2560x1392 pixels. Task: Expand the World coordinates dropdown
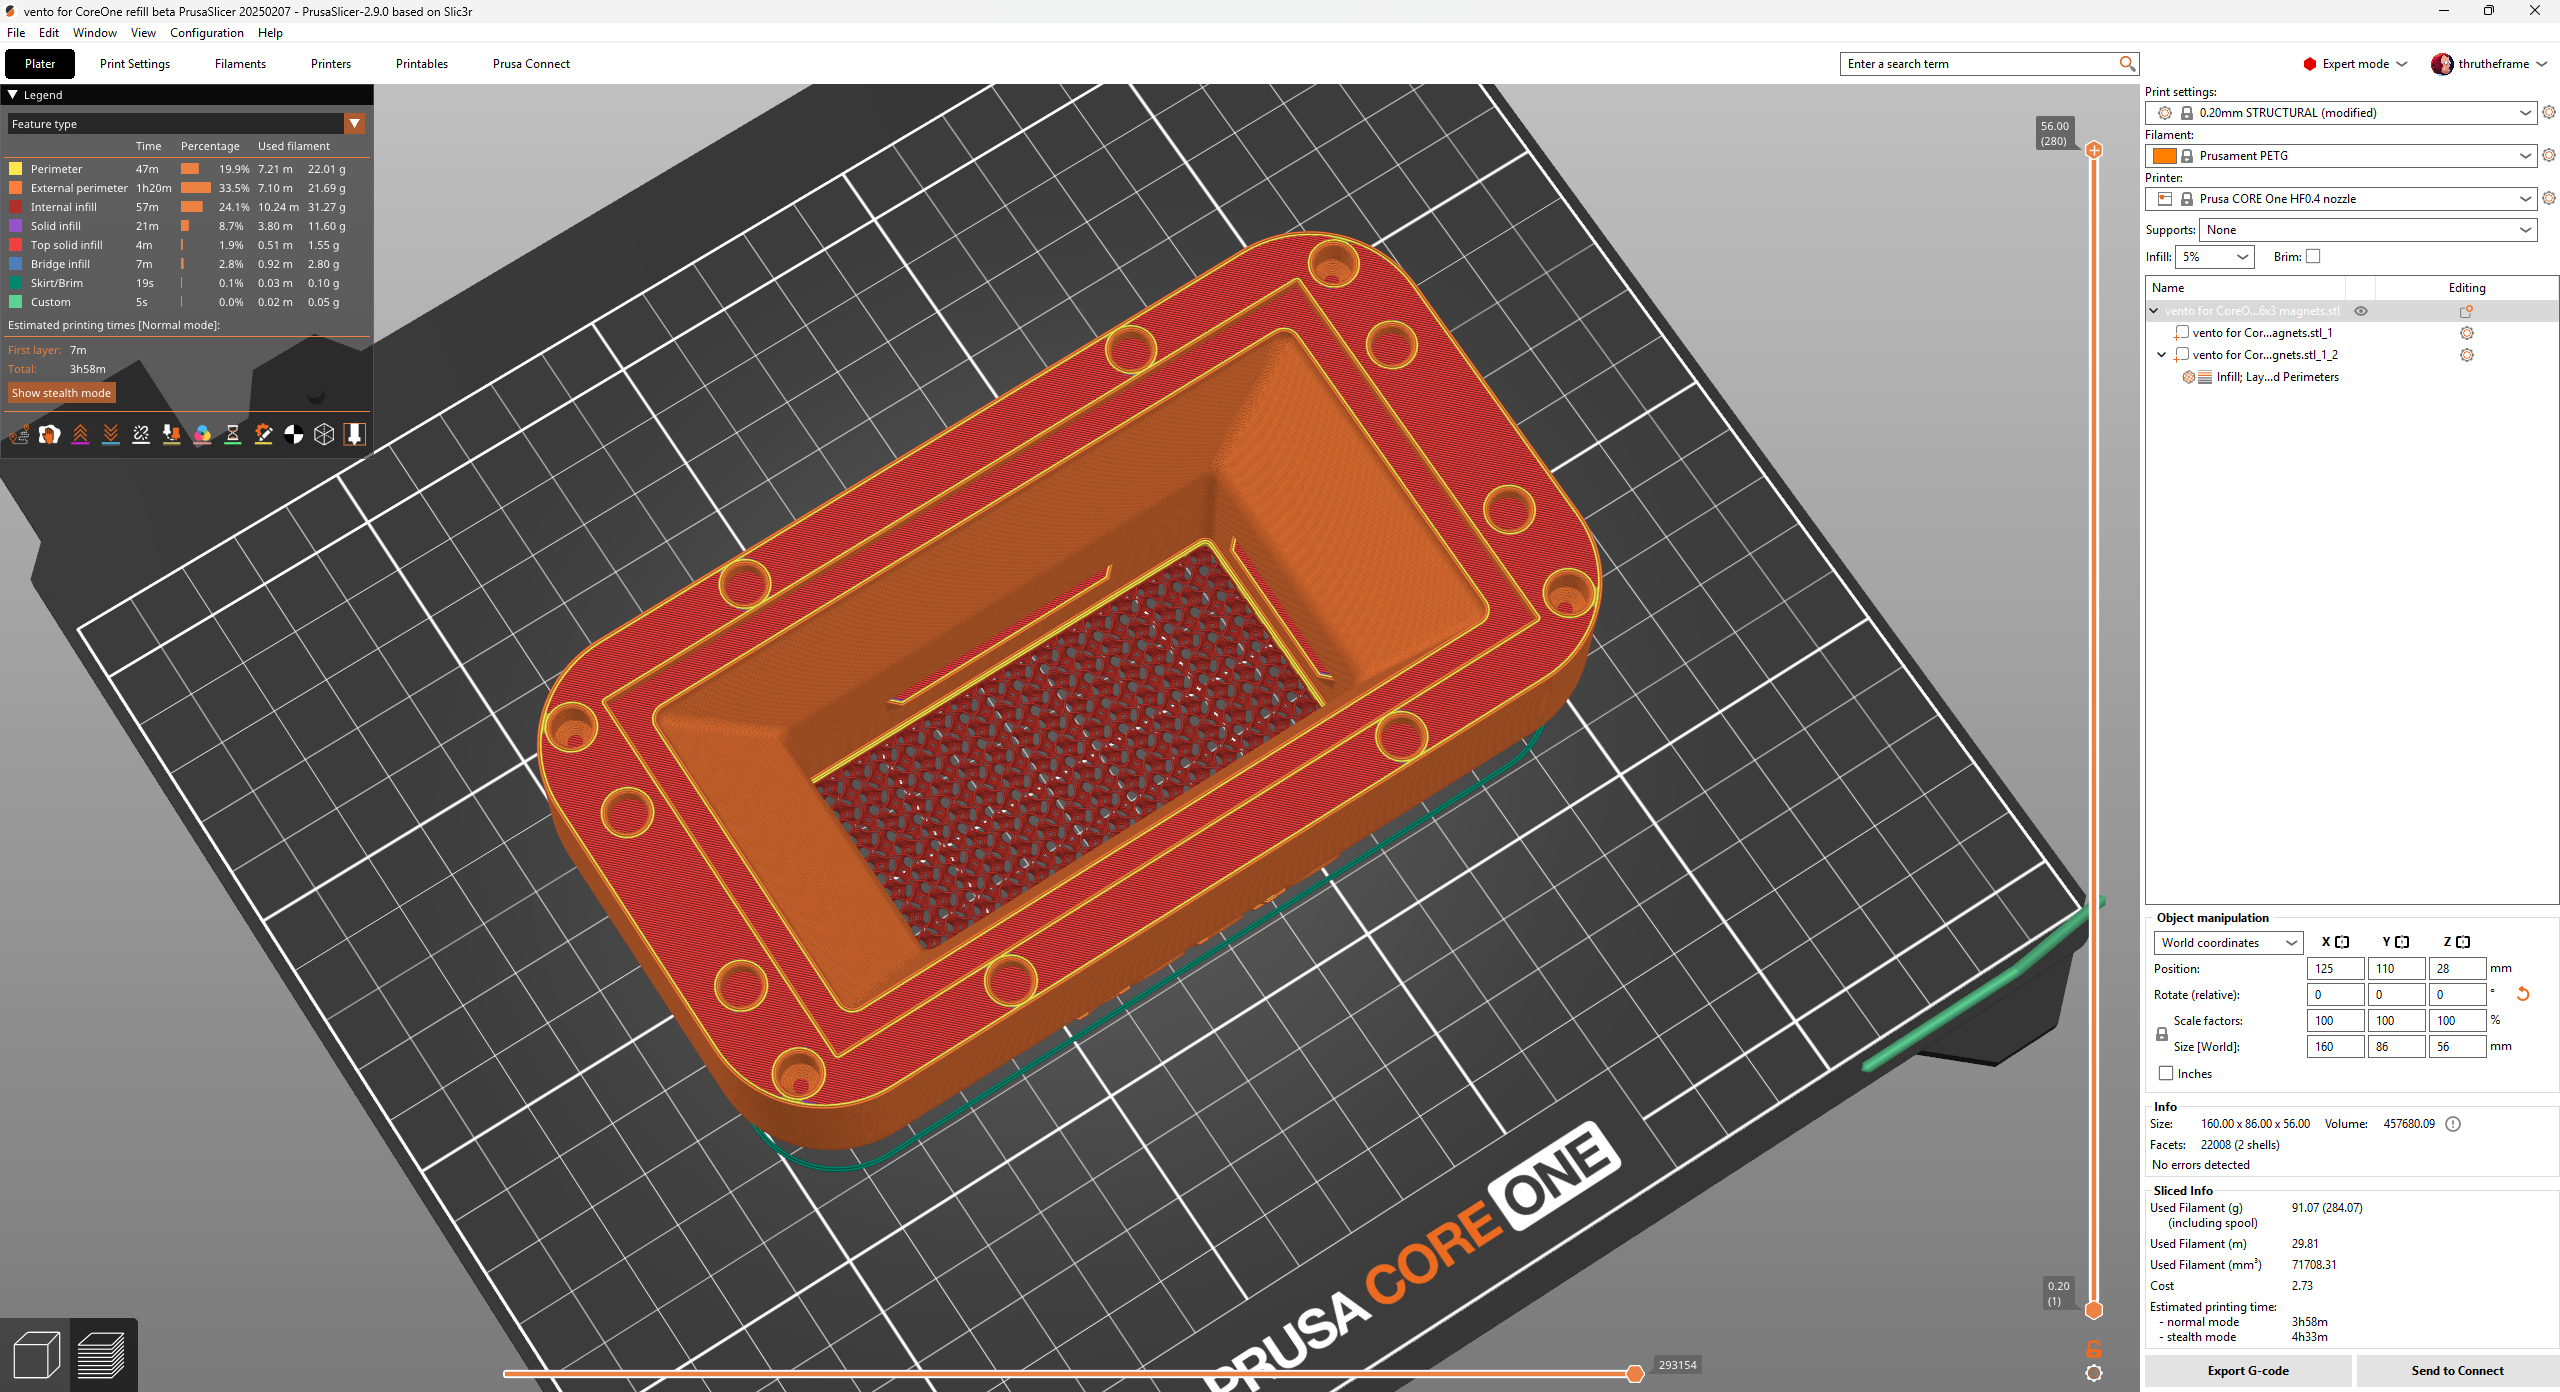[2228, 942]
